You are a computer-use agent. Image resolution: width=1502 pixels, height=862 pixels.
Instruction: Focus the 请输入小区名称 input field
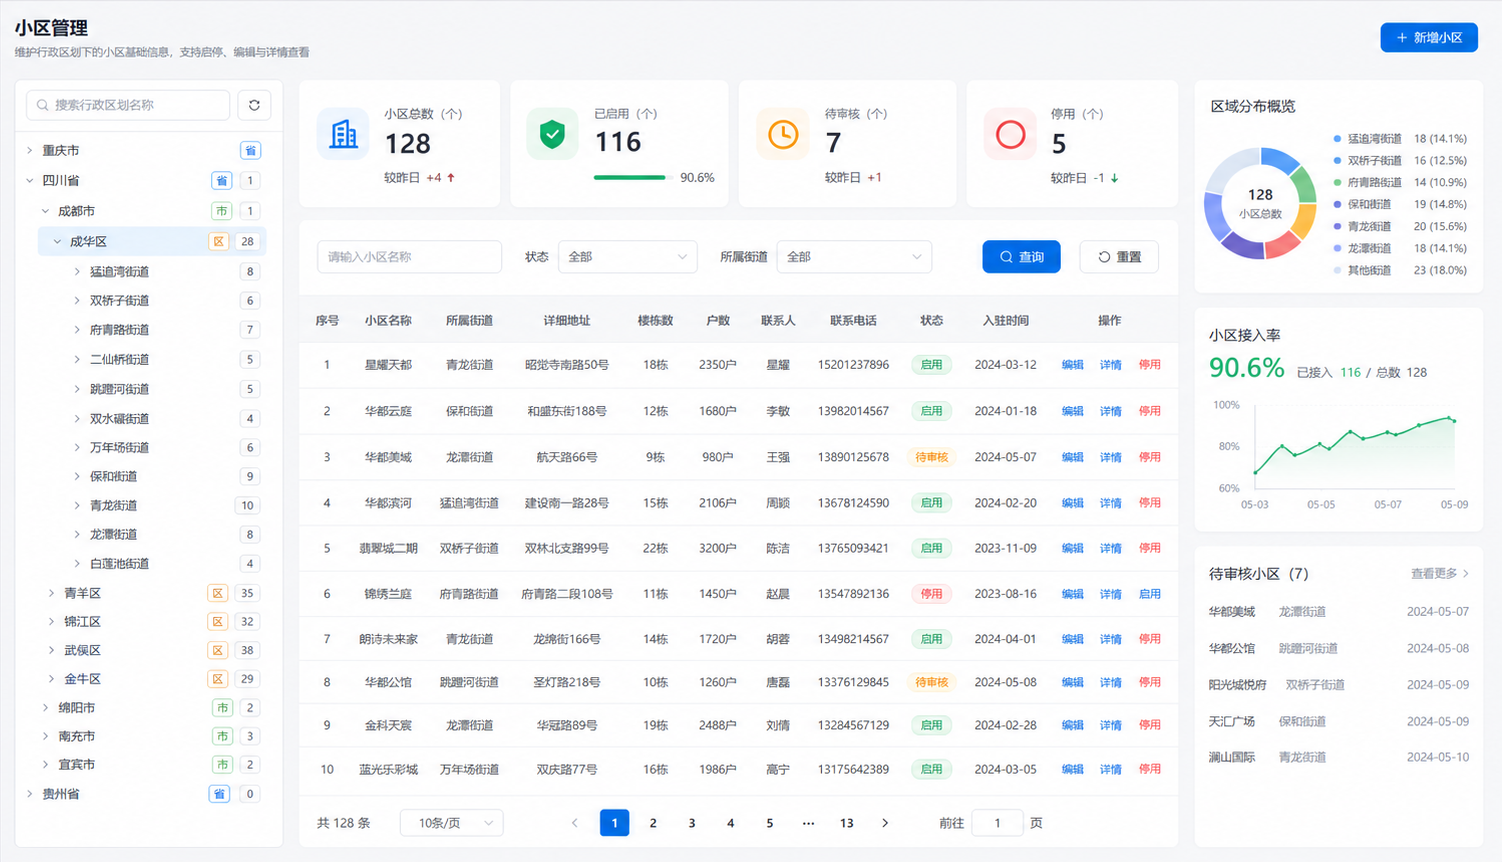tap(409, 257)
